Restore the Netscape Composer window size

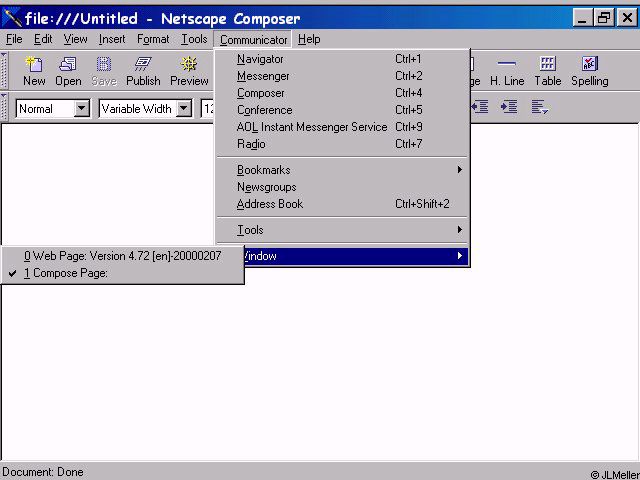click(604, 18)
